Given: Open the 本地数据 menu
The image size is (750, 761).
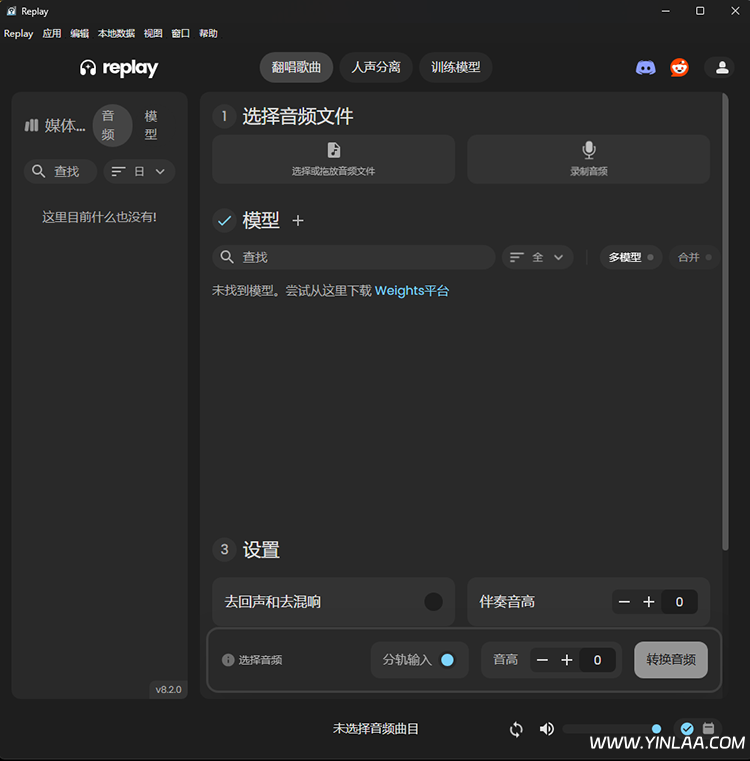Looking at the screenshot, I should [x=116, y=33].
